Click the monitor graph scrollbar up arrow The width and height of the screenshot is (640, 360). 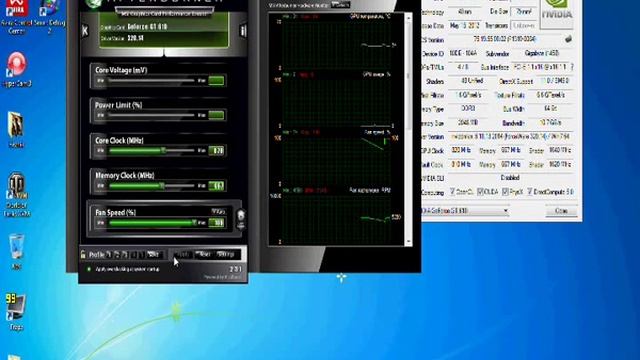point(408,18)
